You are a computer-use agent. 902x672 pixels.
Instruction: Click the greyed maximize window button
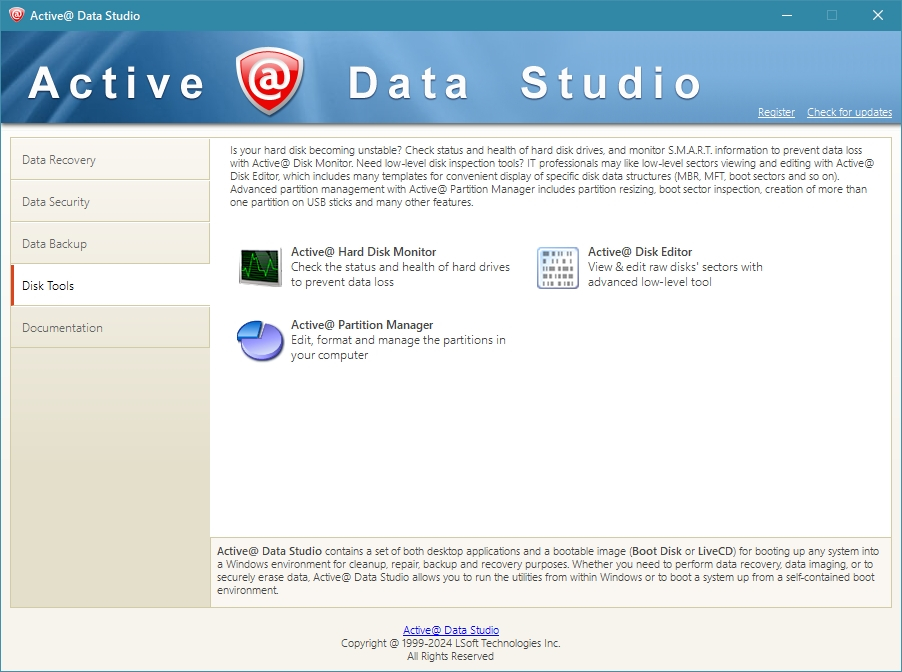point(832,15)
